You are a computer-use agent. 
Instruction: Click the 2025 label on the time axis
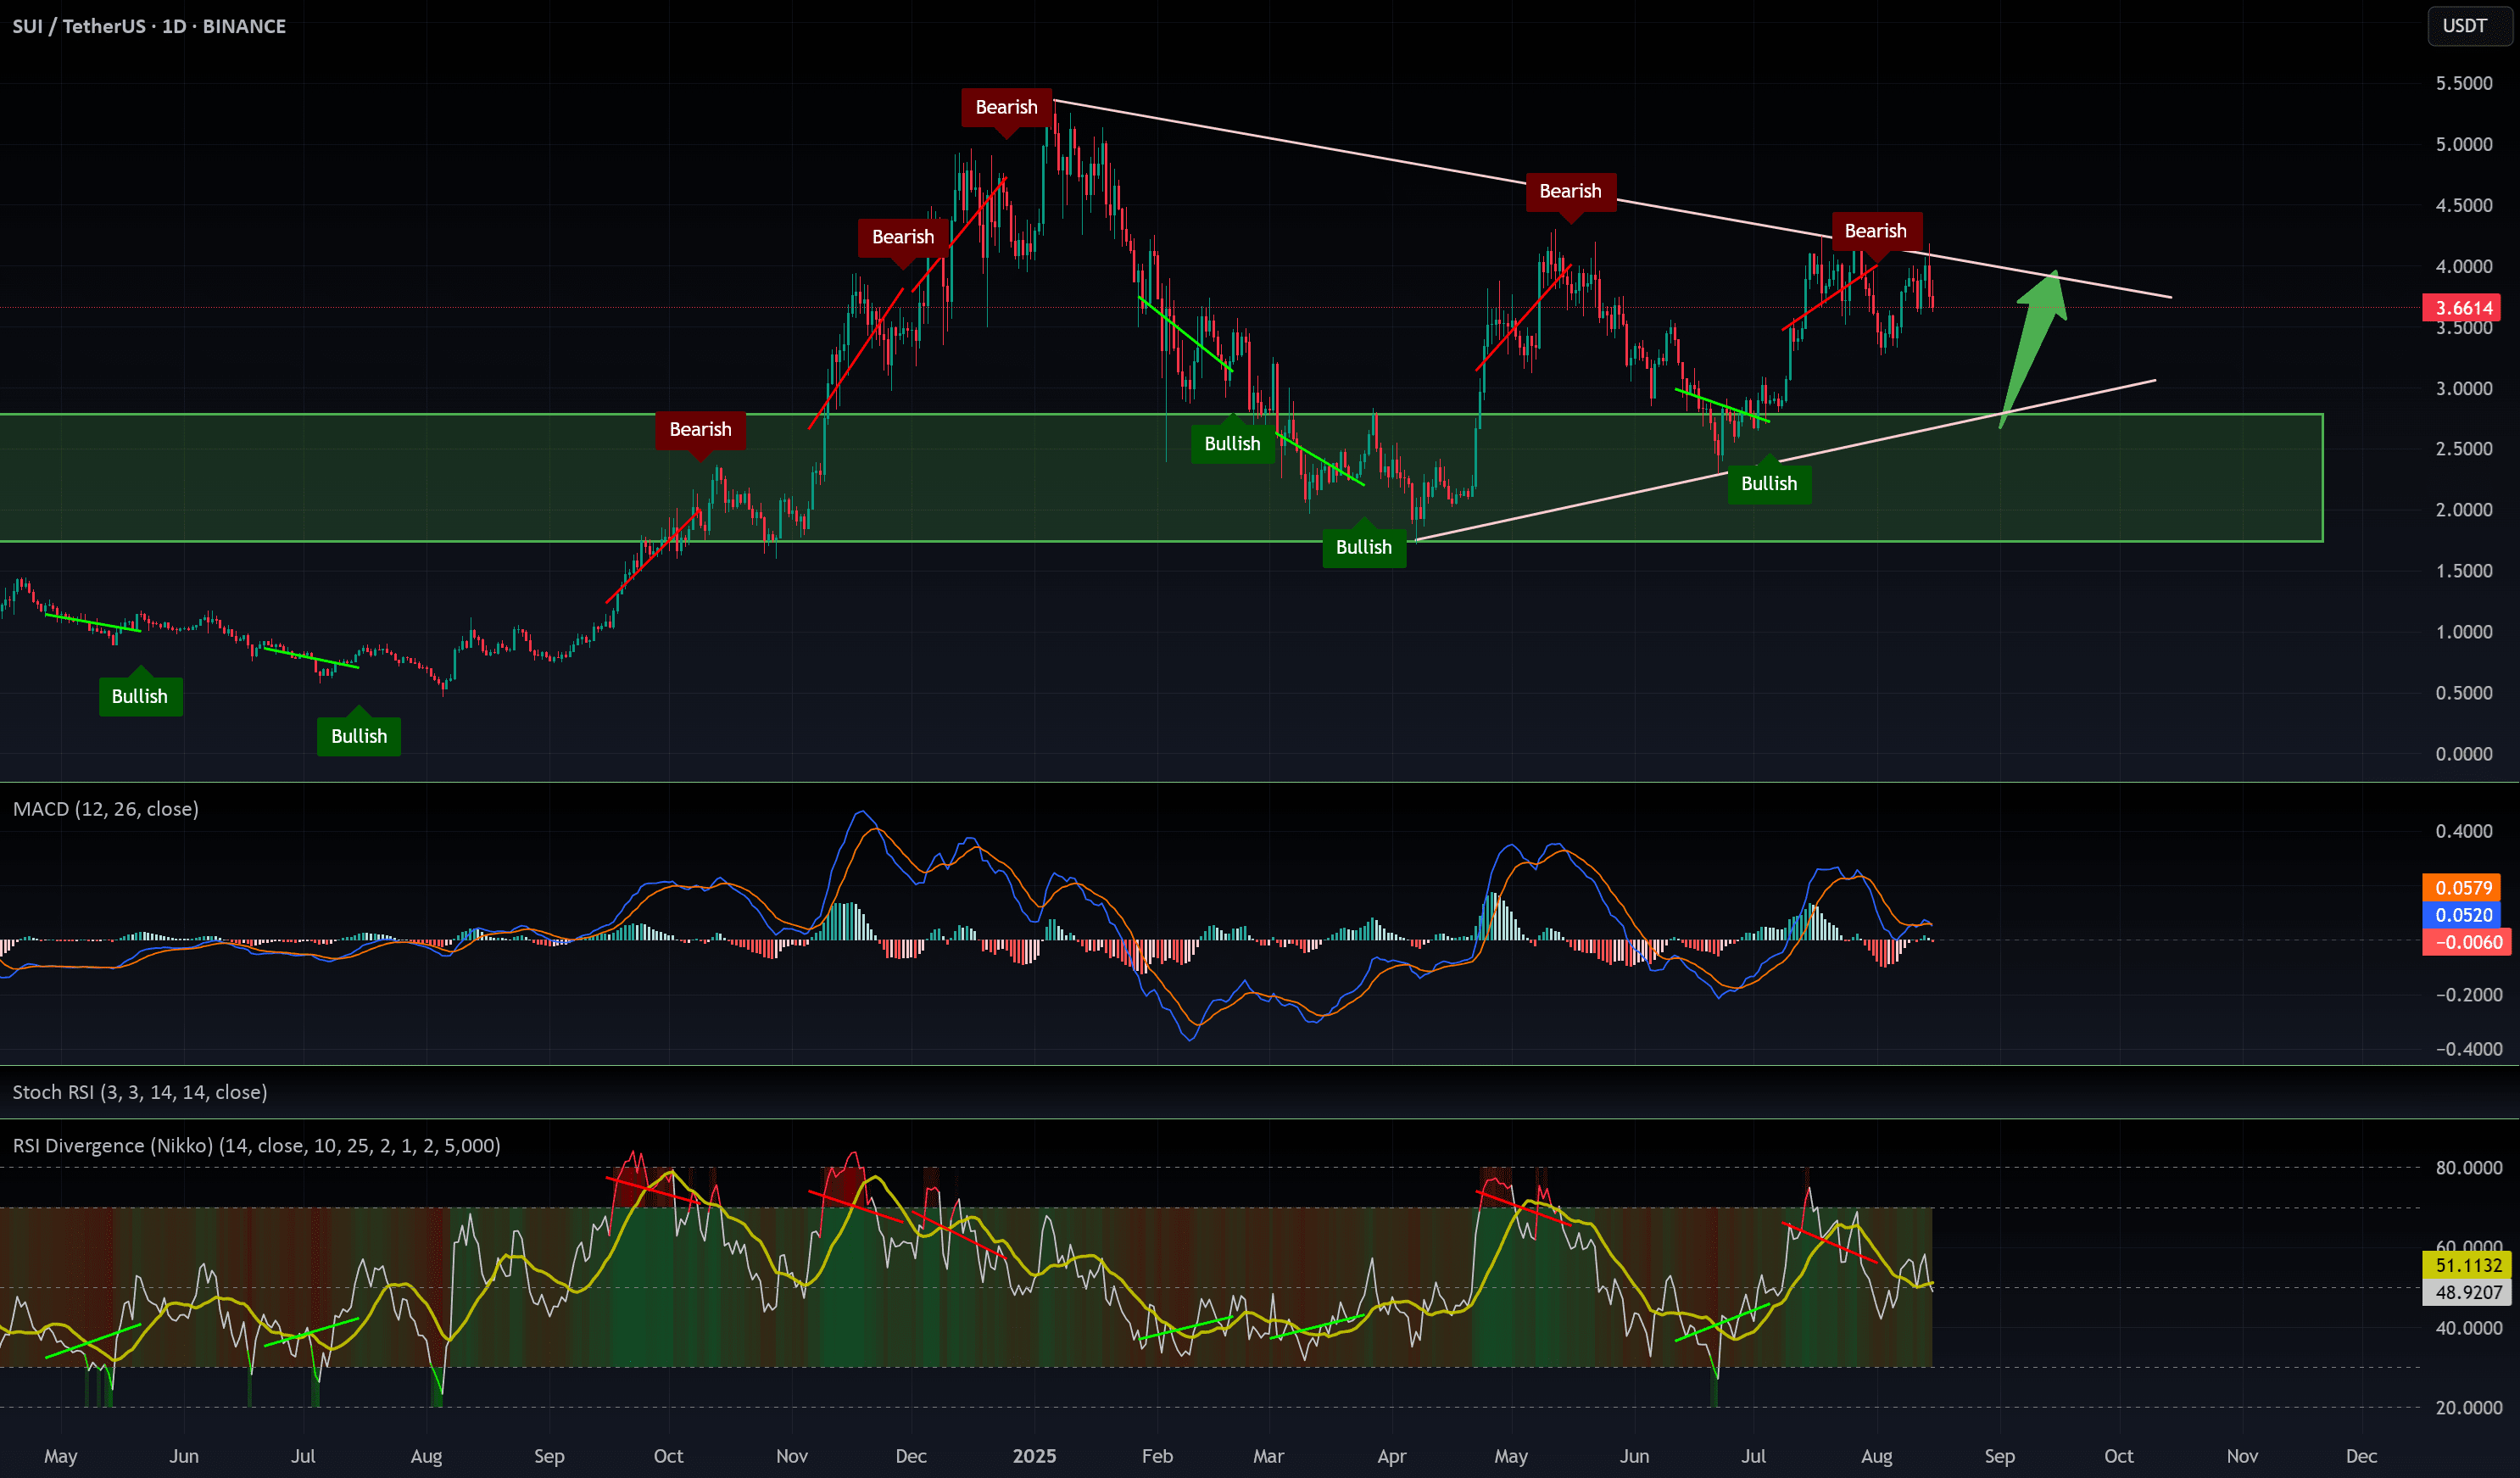coord(1034,1456)
